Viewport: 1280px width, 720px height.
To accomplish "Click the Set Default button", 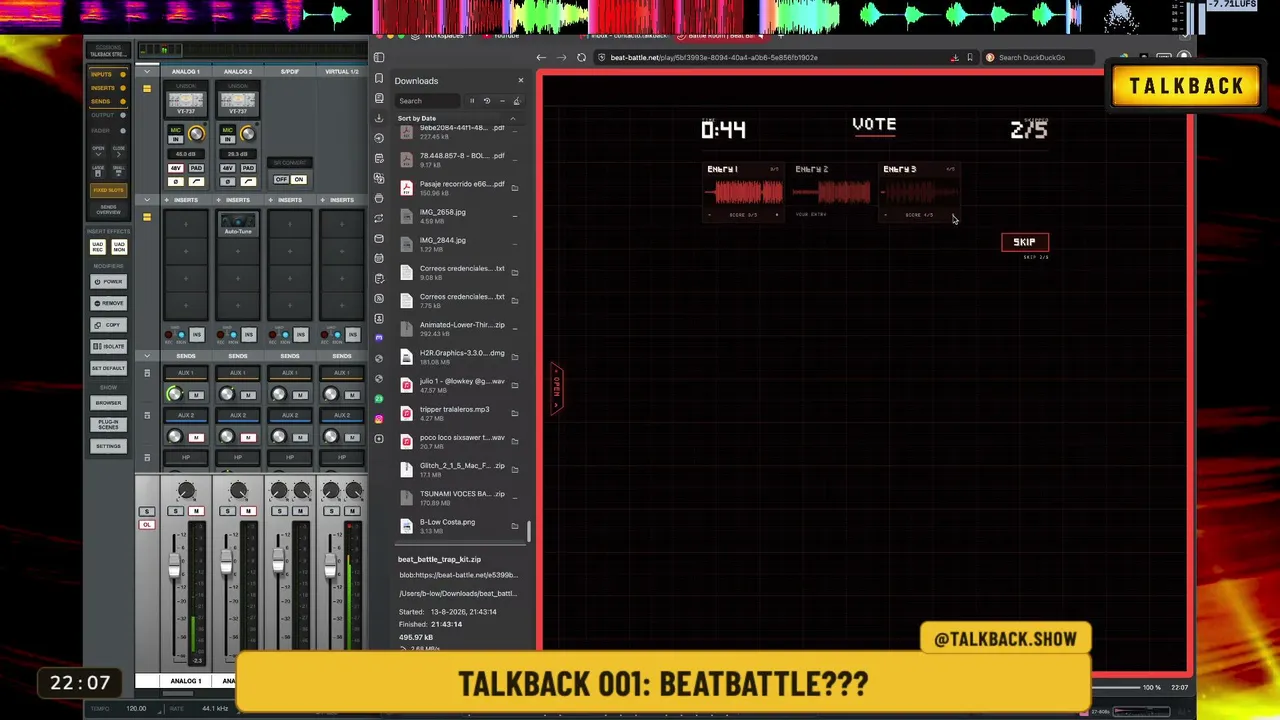I will 108,368.
